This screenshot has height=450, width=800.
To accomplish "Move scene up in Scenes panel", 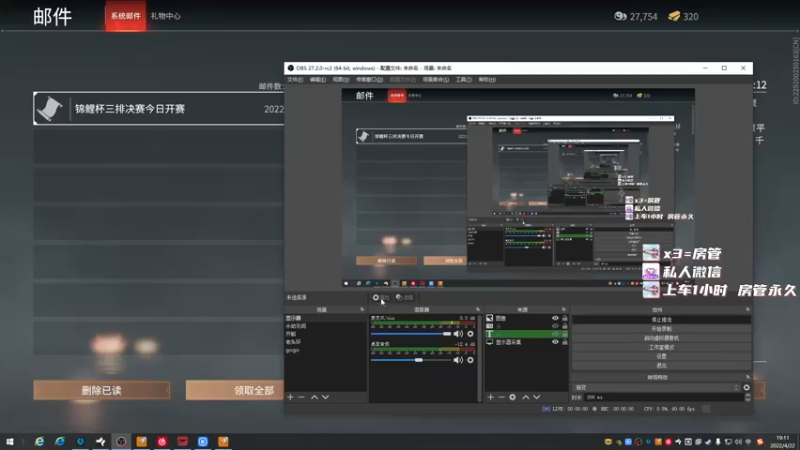I will coord(314,397).
